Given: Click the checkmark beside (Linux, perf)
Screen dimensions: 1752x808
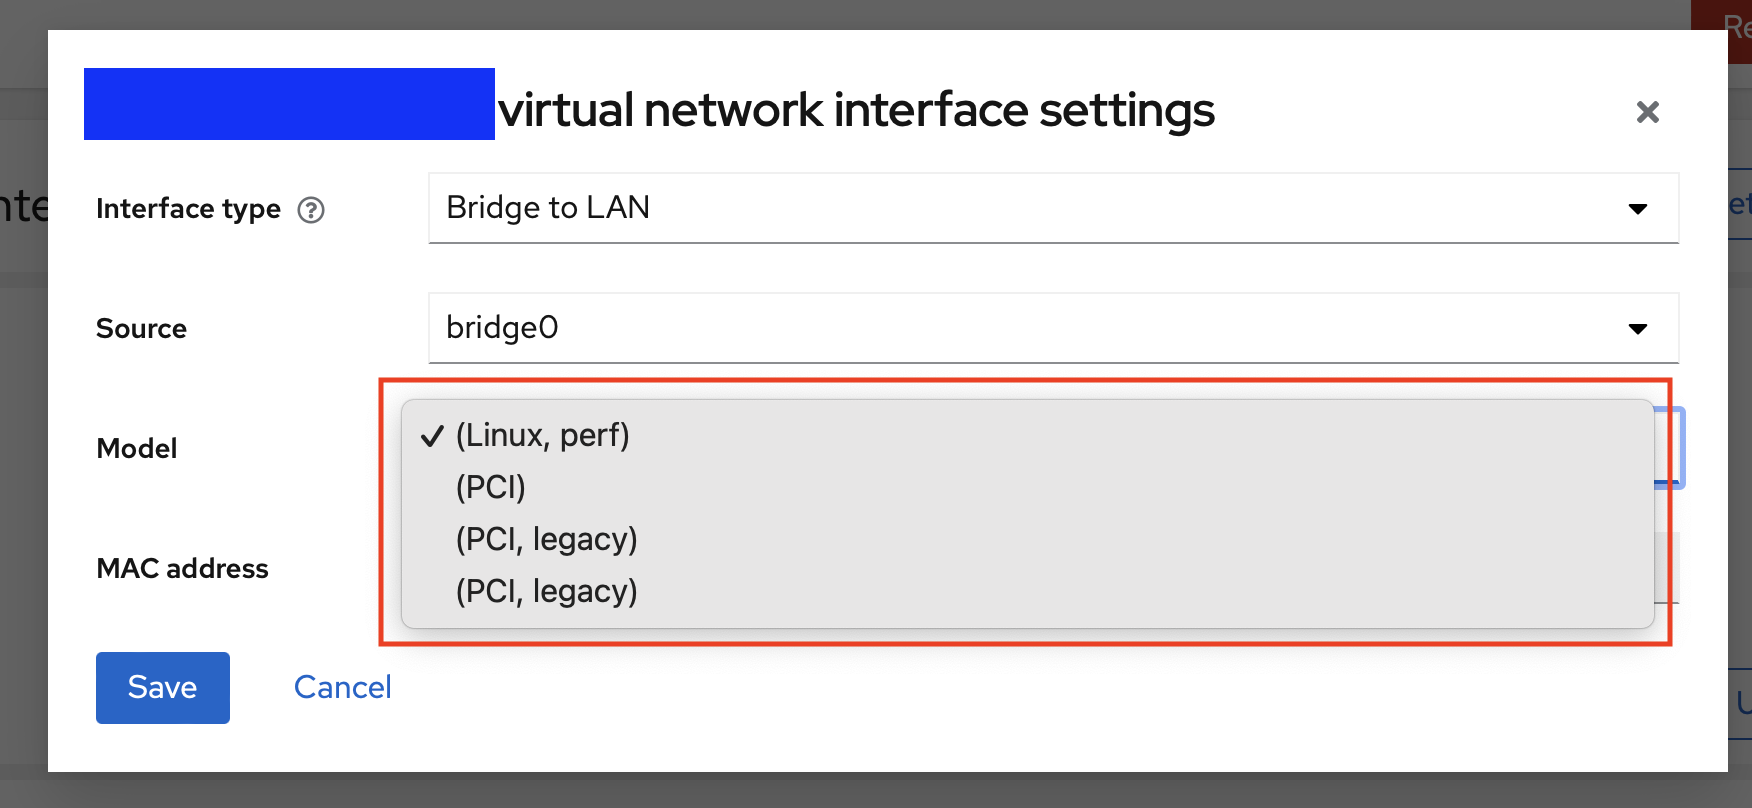Looking at the screenshot, I should (x=432, y=435).
